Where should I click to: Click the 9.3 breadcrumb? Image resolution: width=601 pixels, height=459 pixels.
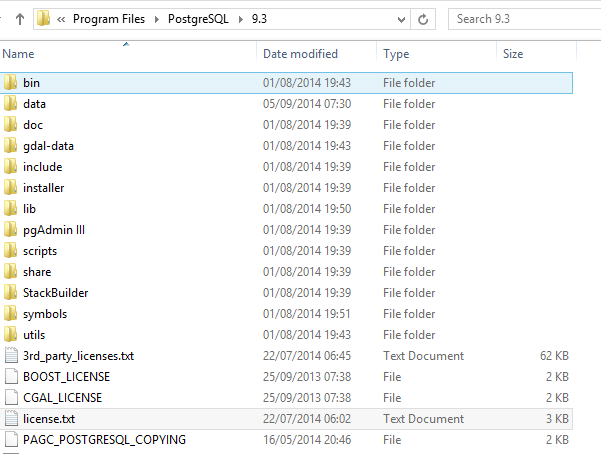[259, 19]
